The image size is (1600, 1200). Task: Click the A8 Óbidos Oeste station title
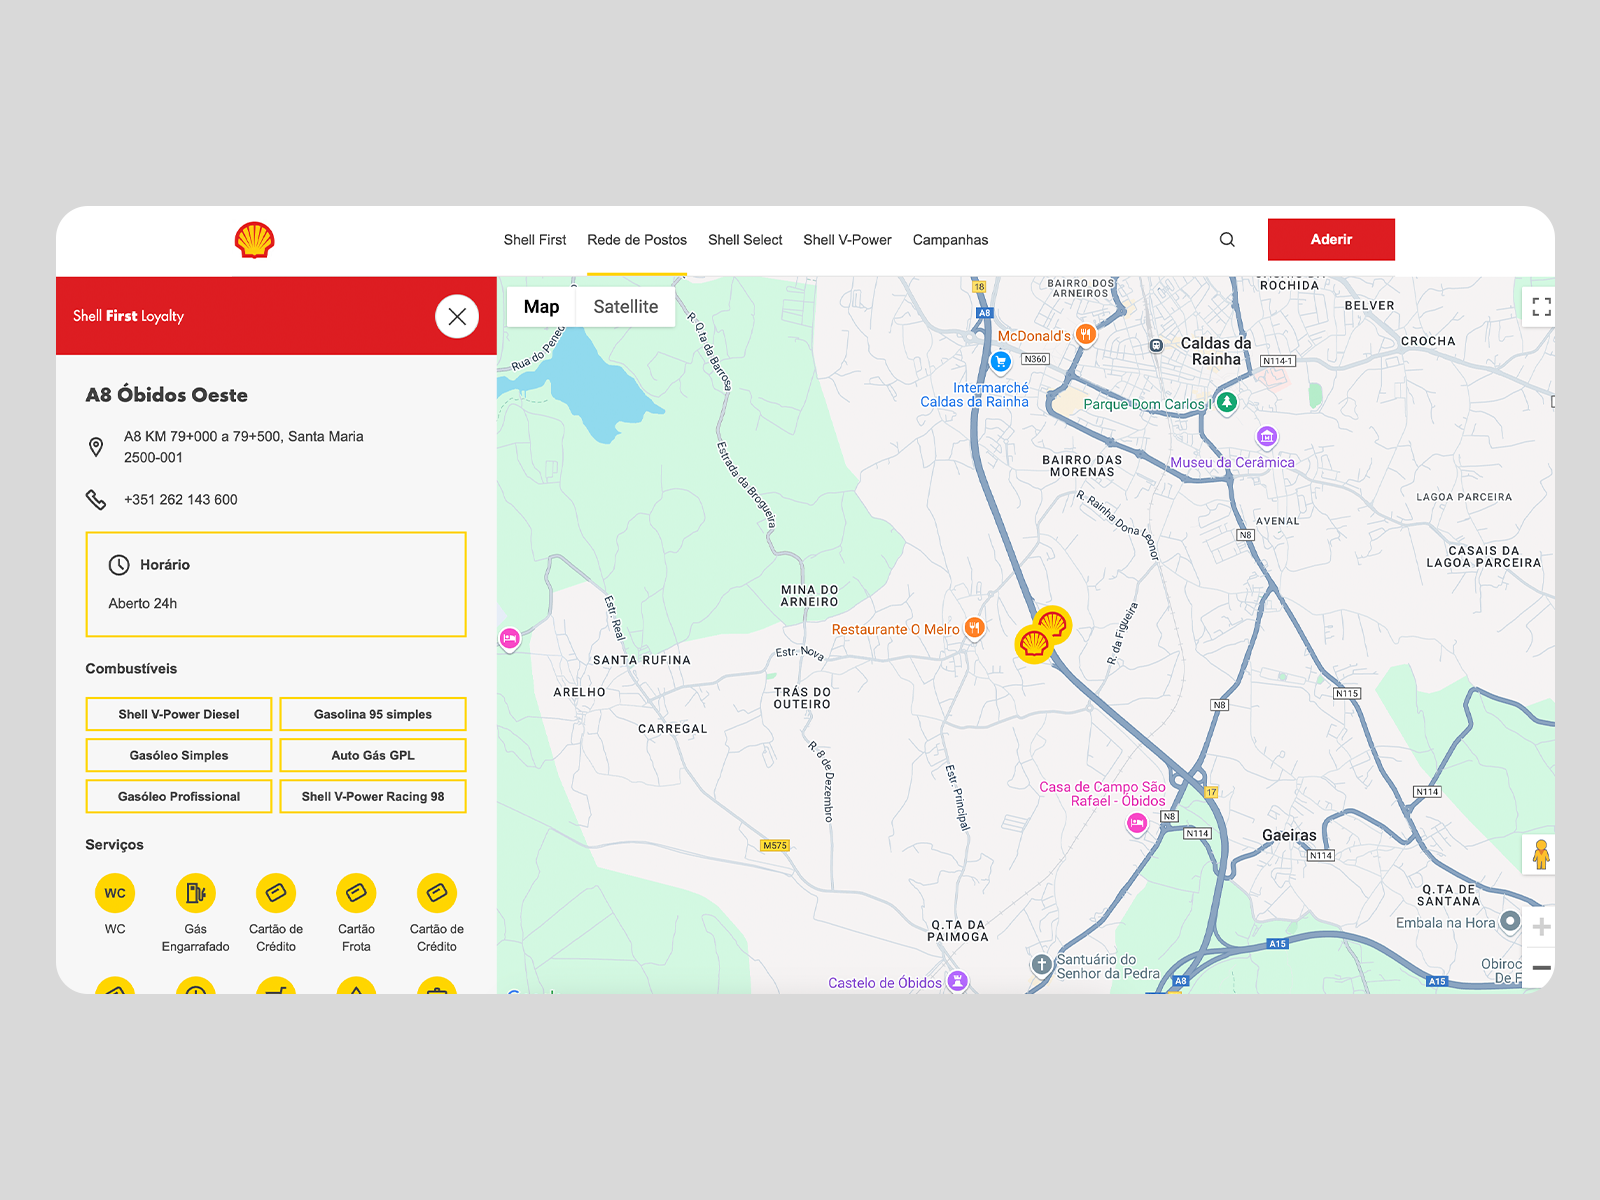pyautogui.click(x=167, y=395)
